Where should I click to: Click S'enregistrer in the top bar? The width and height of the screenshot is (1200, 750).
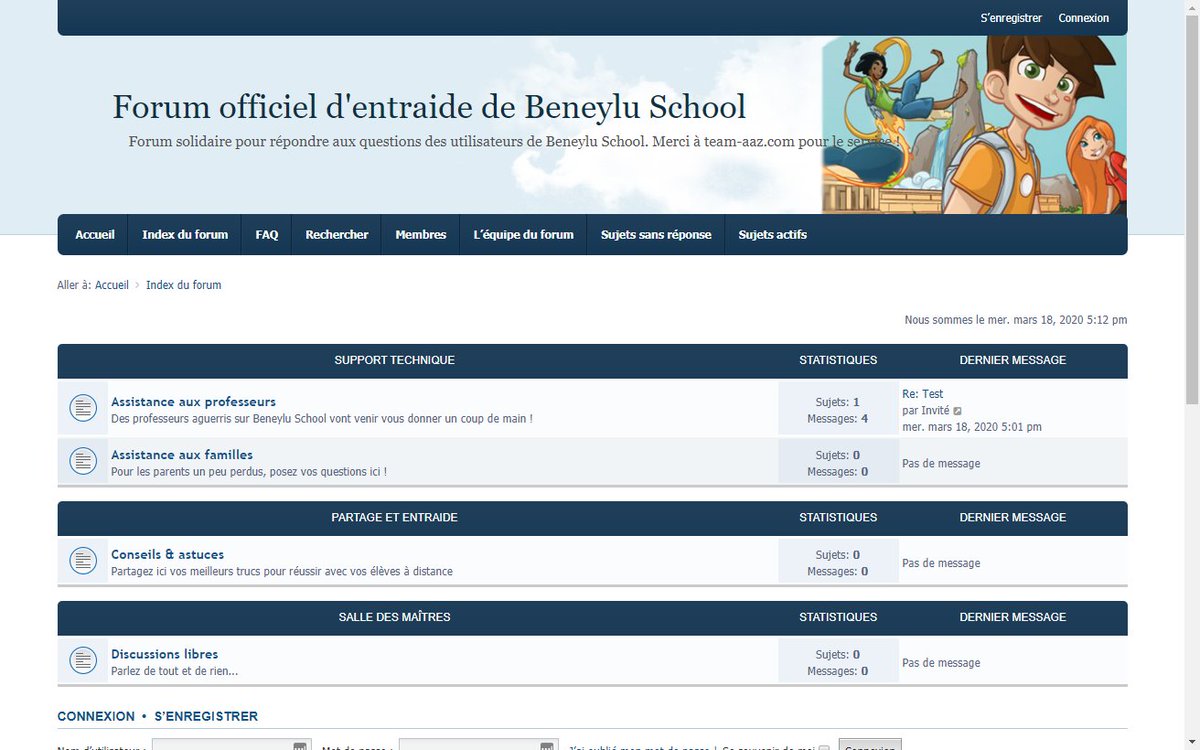(1011, 18)
